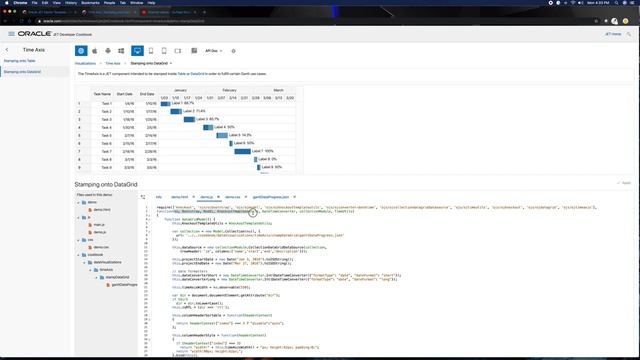Image resolution: width=640 pixels, height=360 pixels.
Task: Open macOS Spotlight search icon
Action: click(616, 3)
